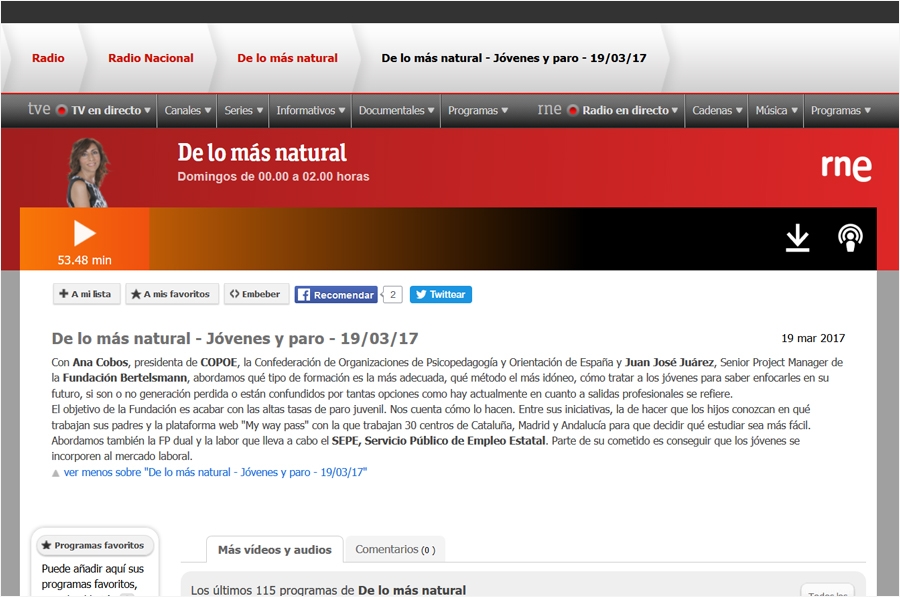Go to Radio Nacional breadcrumb
The image size is (900, 597).
151,58
